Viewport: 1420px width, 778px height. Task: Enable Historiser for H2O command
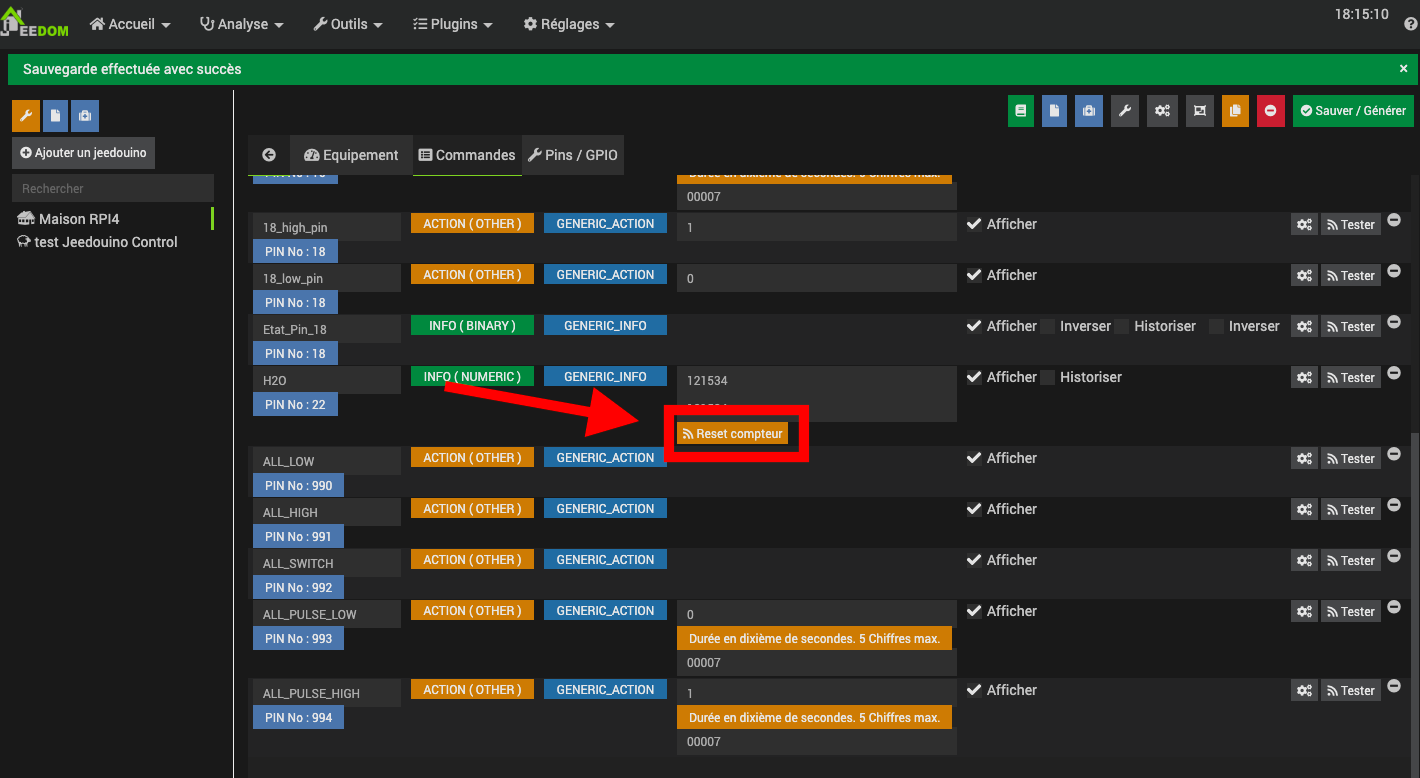pos(1048,377)
